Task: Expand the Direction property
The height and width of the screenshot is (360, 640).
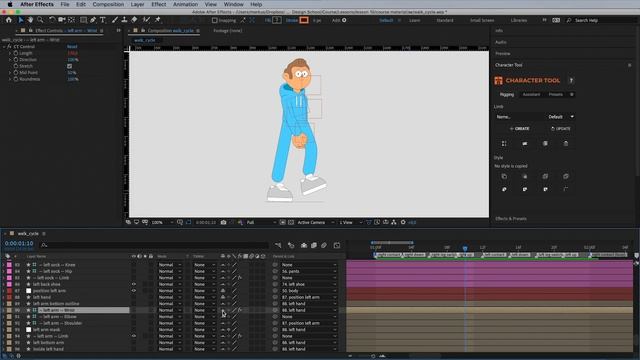Action: point(10,60)
